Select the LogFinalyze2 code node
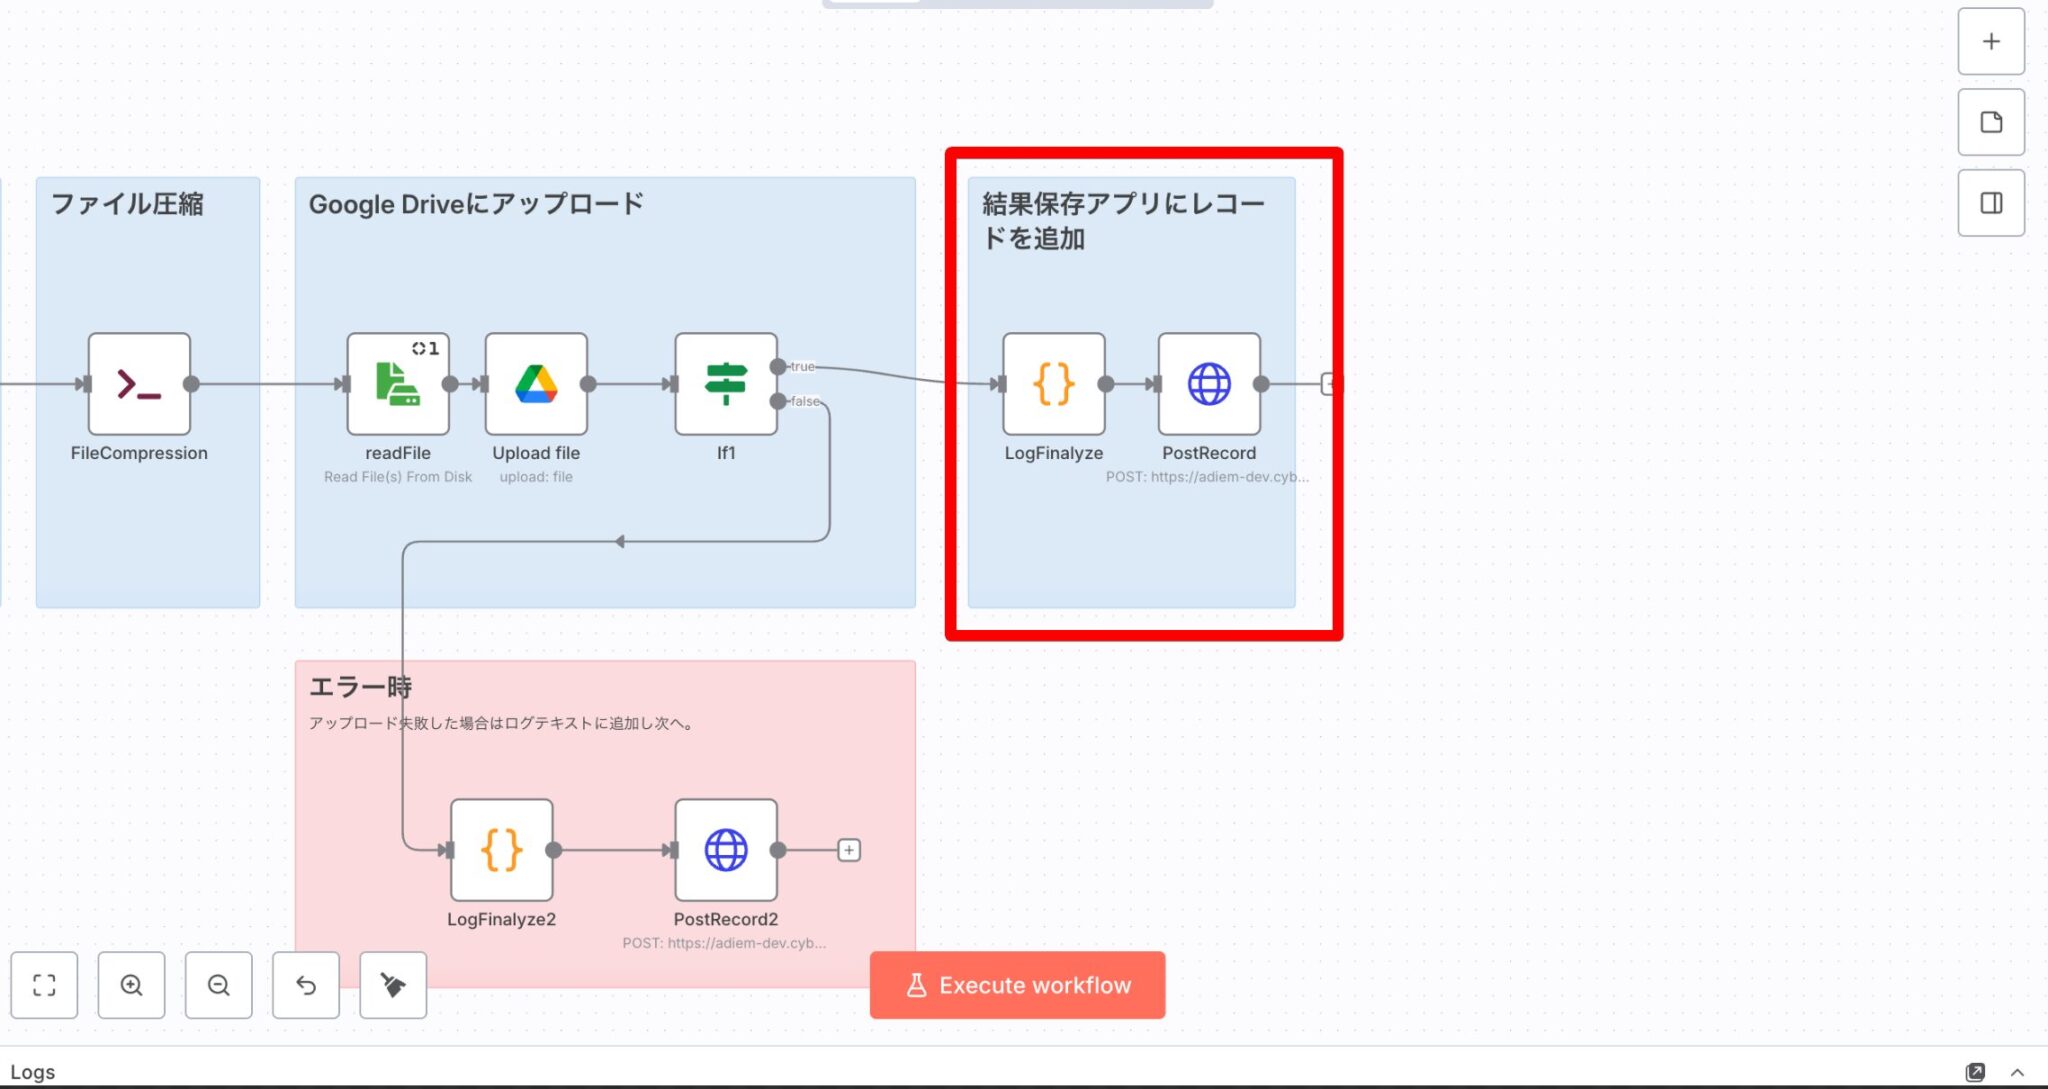This screenshot has height=1089, width=2048. (501, 850)
